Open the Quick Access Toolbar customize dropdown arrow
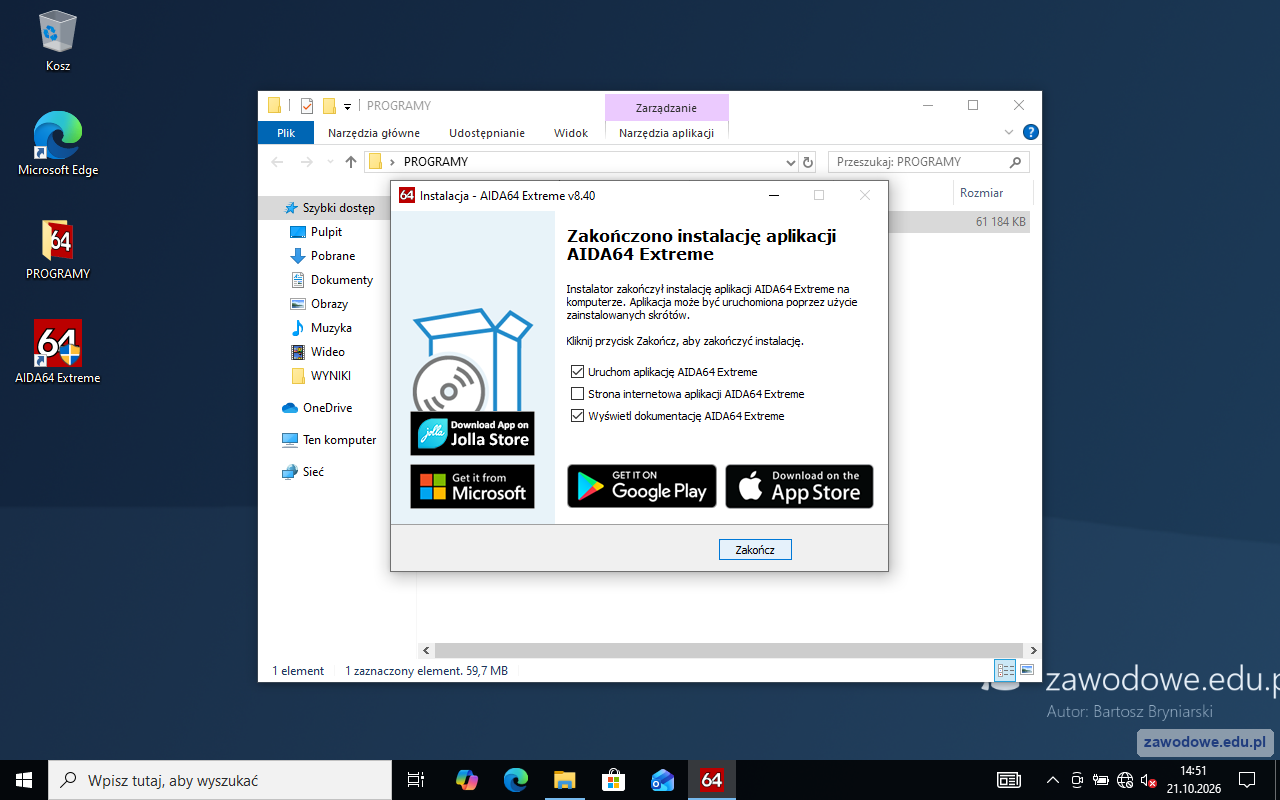1280x800 pixels. tap(347, 106)
